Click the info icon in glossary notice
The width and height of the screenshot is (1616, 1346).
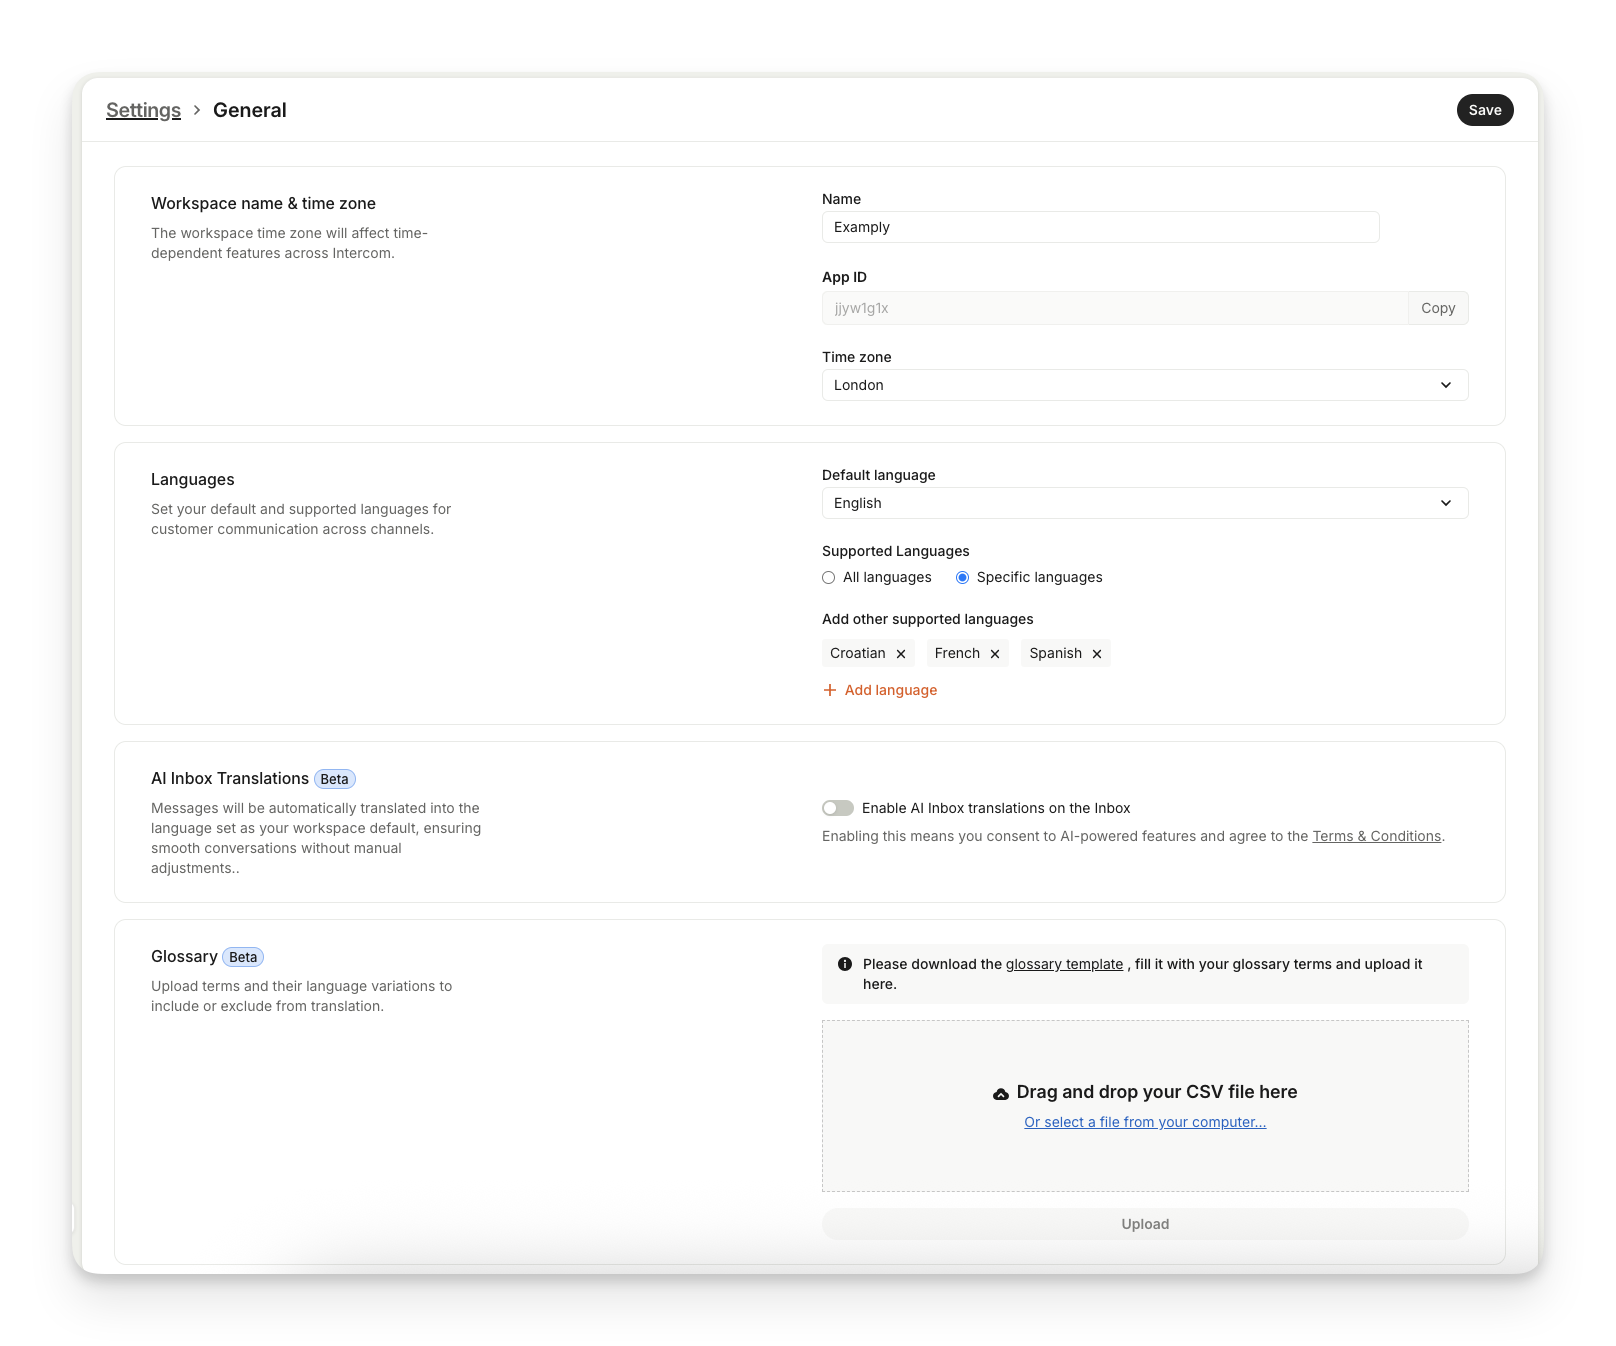coord(845,964)
